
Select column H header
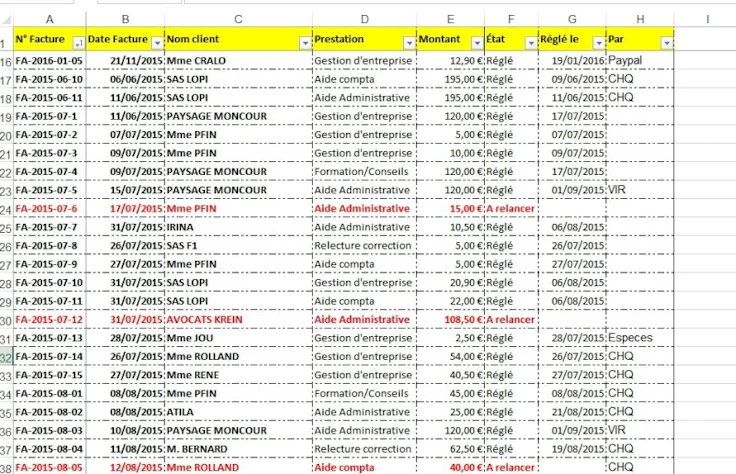click(640, 19)
